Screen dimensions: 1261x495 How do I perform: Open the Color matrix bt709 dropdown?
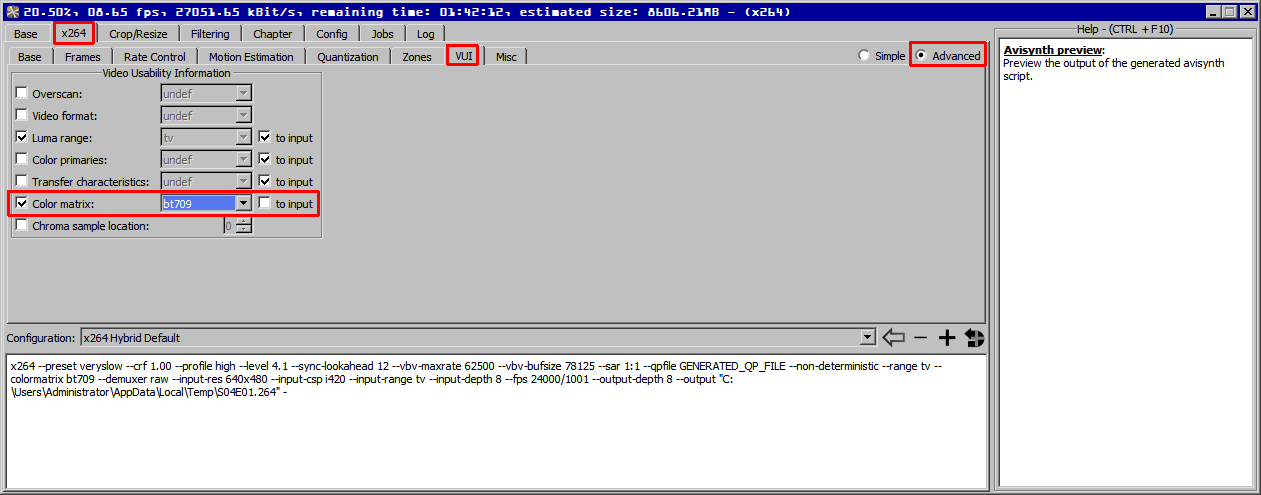pos(242,203)
